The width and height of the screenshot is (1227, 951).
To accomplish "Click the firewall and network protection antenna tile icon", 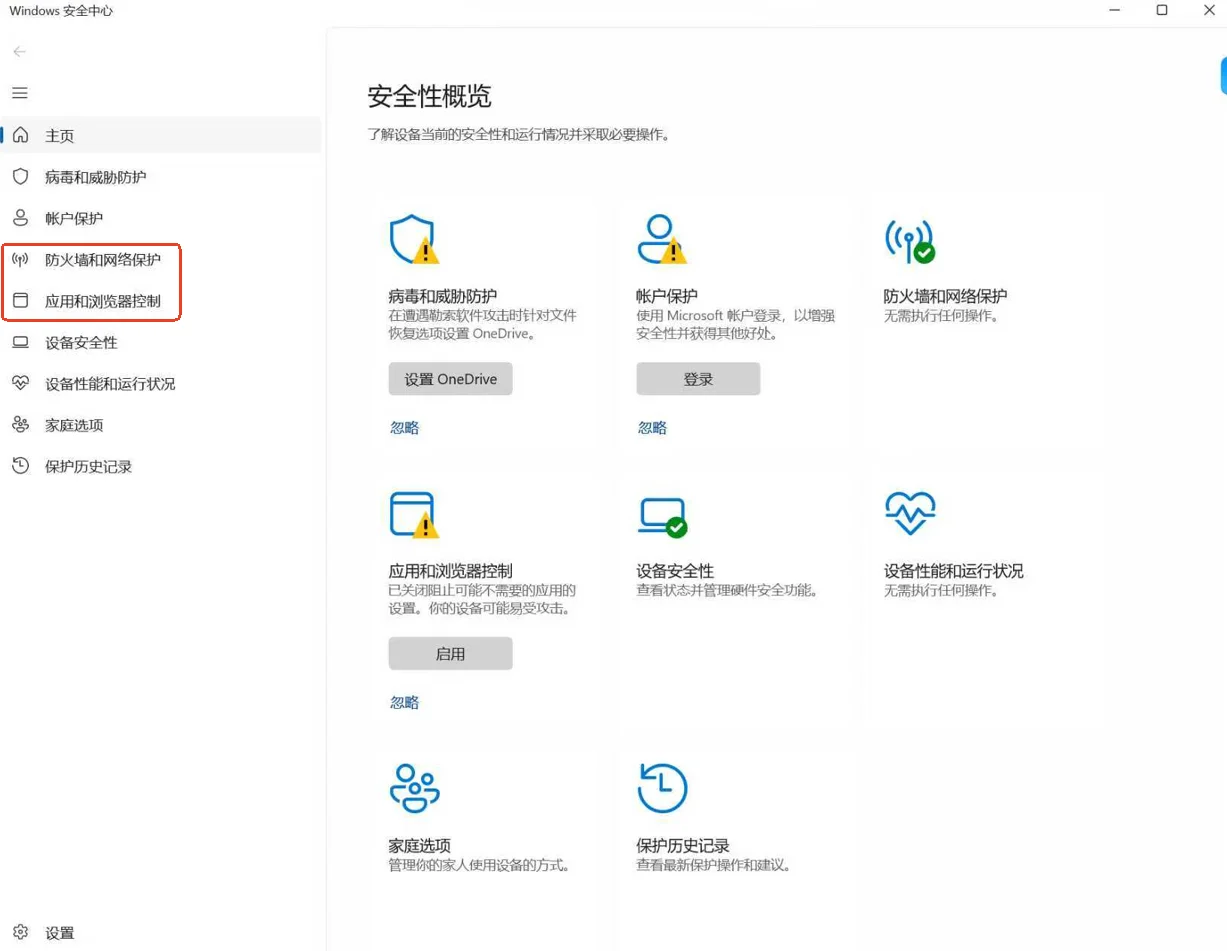I will (x=908, y=240).
